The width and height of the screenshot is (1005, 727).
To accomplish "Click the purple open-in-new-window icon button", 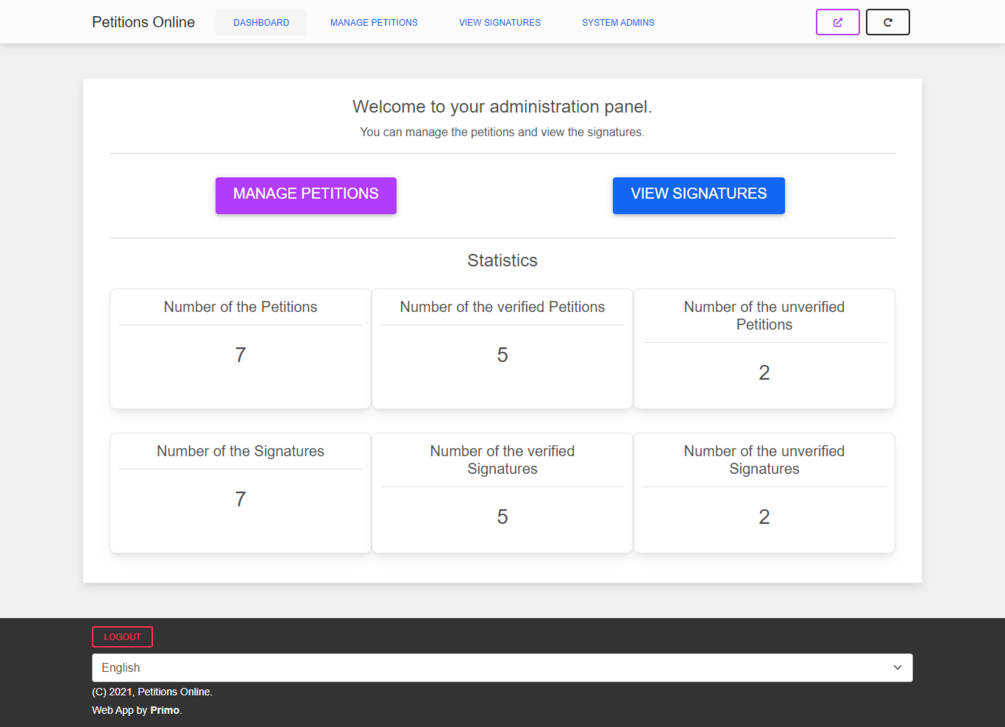I will tap(837, 22).
